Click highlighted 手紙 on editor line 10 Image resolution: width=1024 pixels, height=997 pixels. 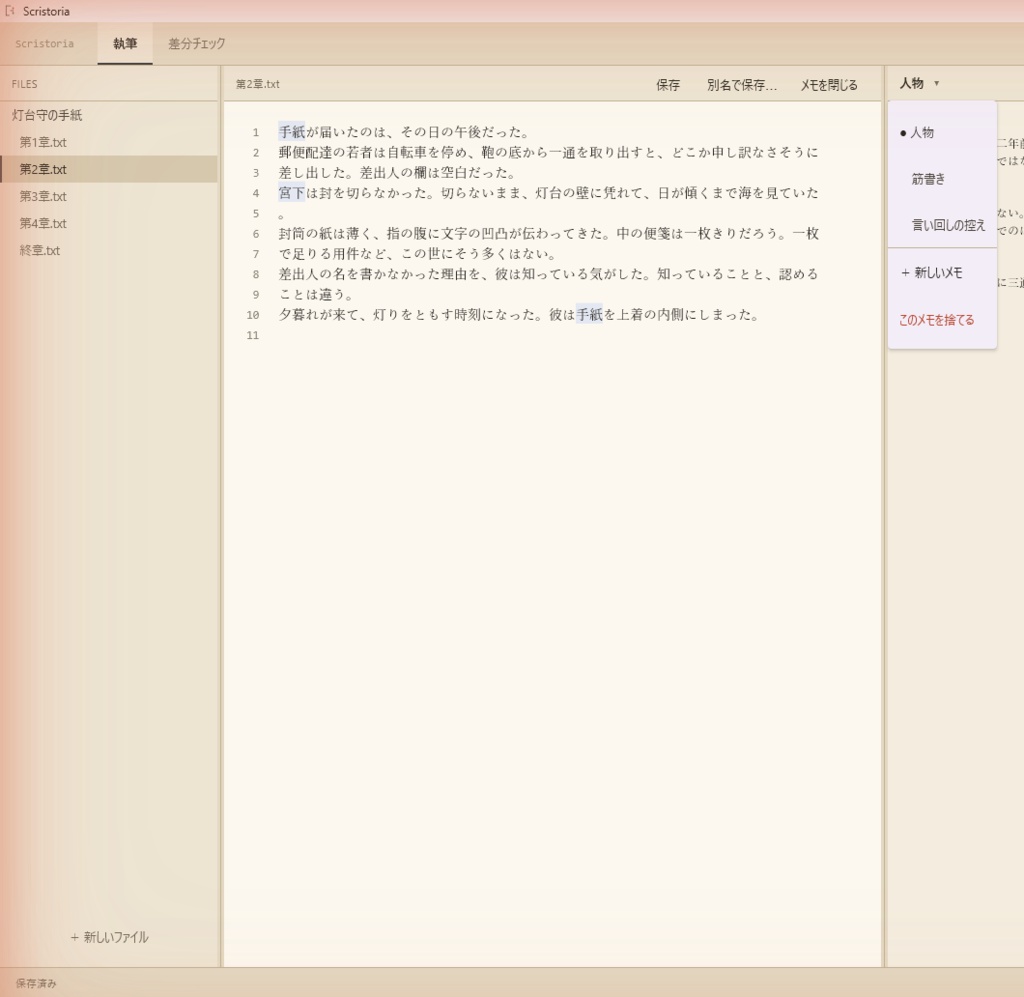tap(589, 315)
